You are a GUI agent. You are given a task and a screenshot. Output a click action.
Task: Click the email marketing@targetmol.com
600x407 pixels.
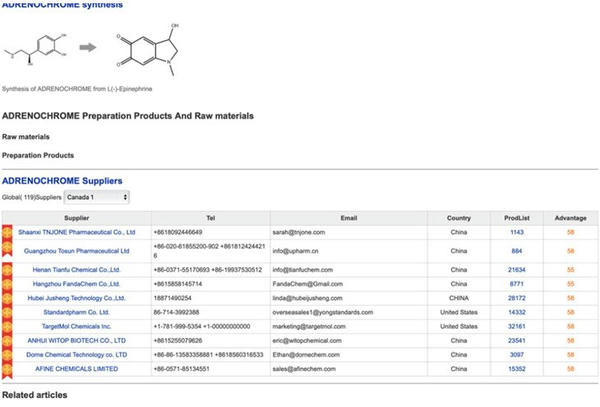(309, 326)
